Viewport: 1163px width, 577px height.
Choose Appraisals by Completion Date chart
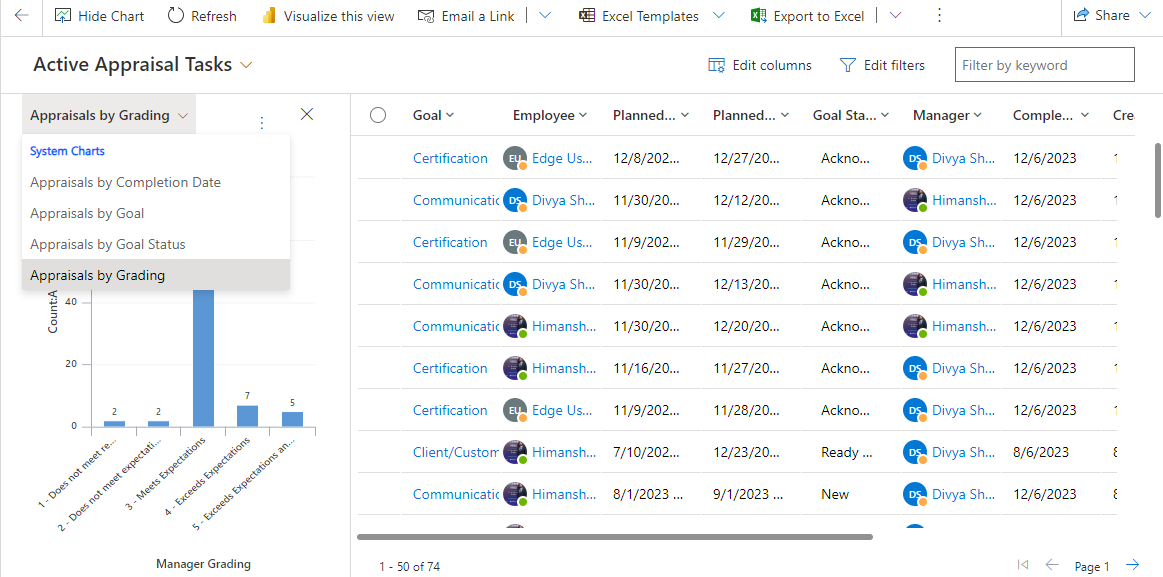(125, 182)
